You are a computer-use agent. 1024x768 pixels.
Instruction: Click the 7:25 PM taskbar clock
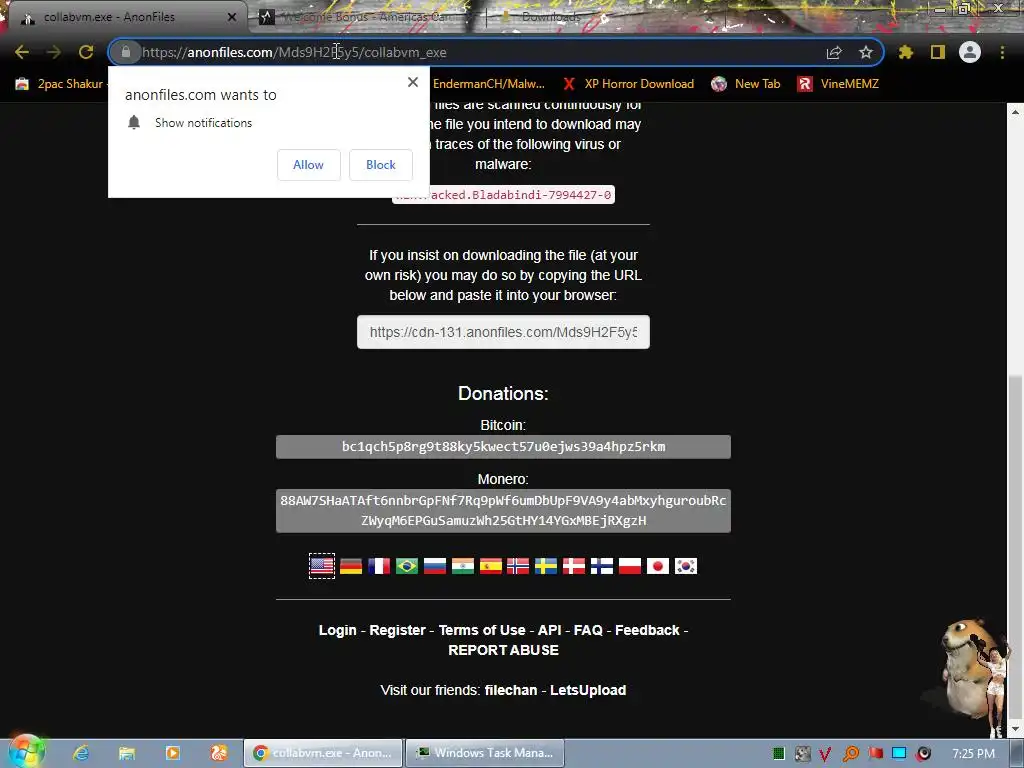pos(973,754)
